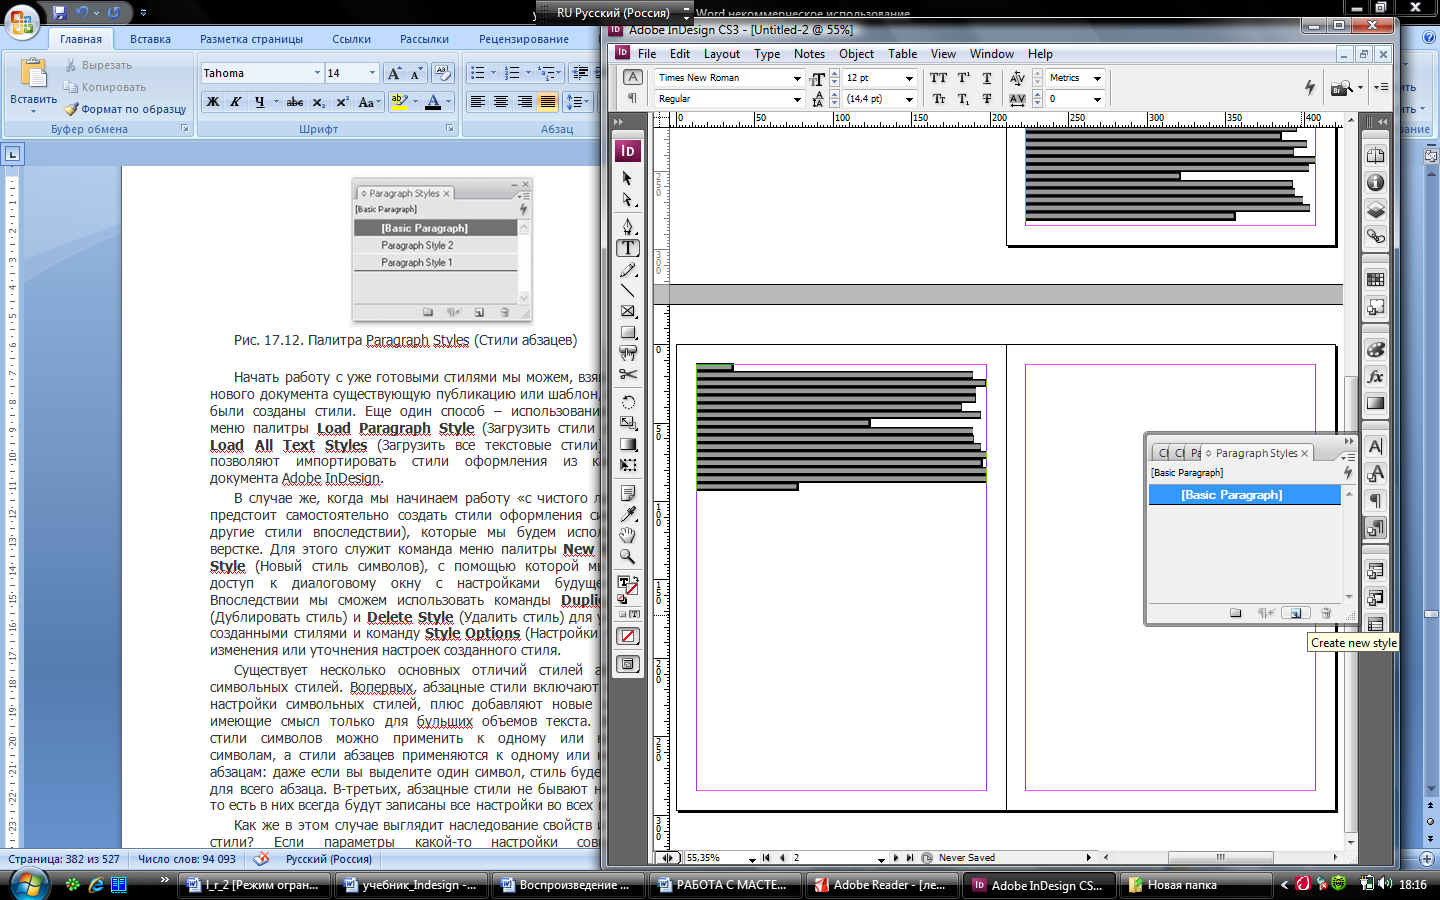Open the 12 pt font size dropdown

909,78
